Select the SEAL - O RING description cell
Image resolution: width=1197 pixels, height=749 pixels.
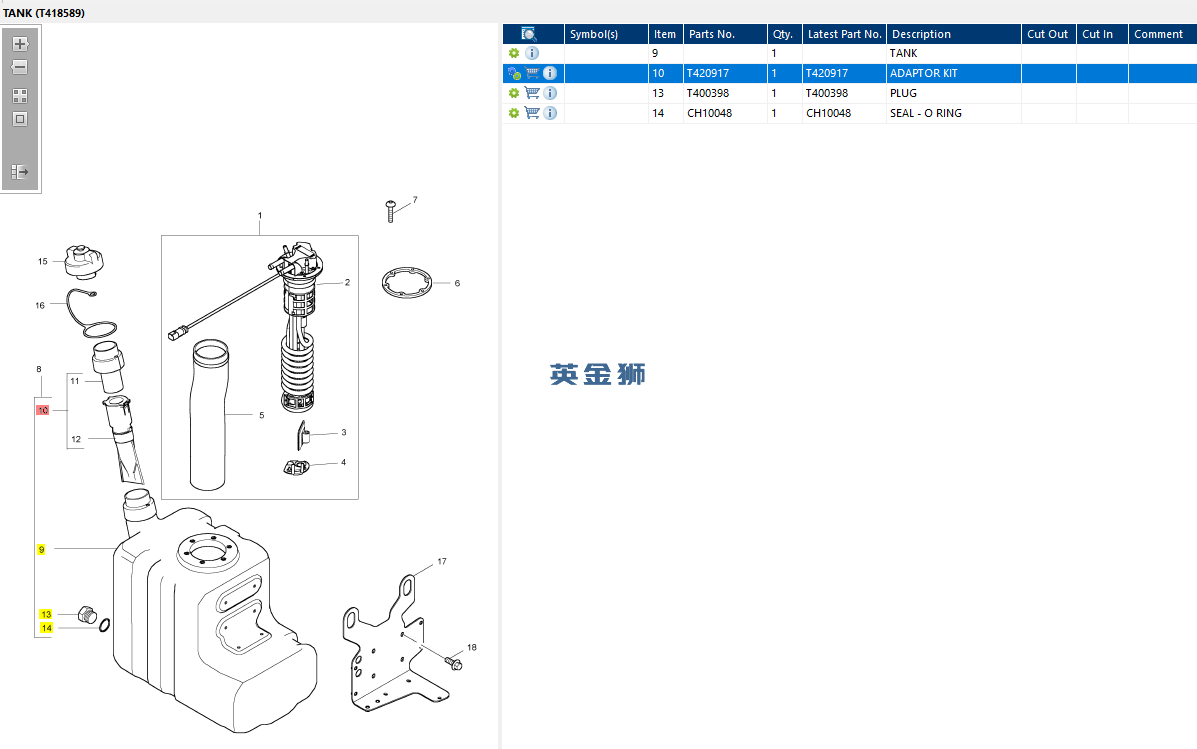(x=953, y=113)
